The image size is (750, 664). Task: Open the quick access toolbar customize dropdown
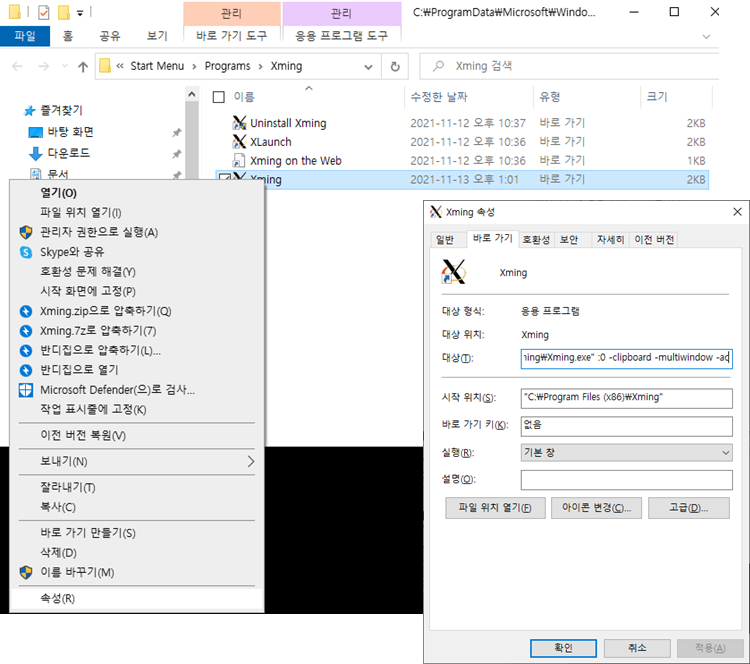pyautogui.click(x=80, y=13)
